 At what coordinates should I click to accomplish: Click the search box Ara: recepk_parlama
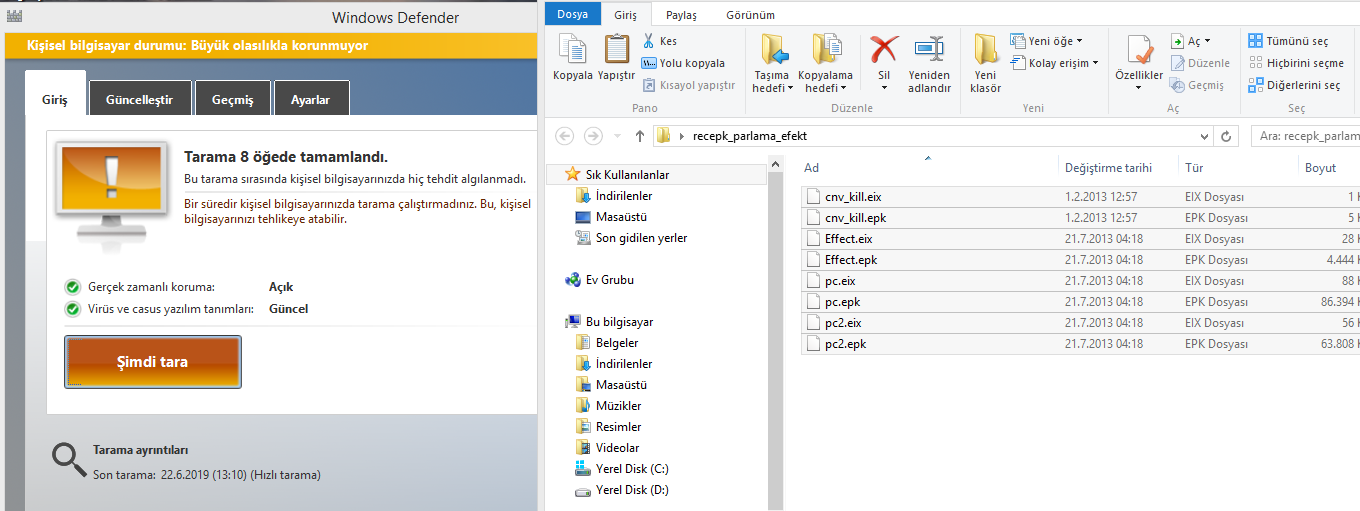click(x=1304, y=136)
